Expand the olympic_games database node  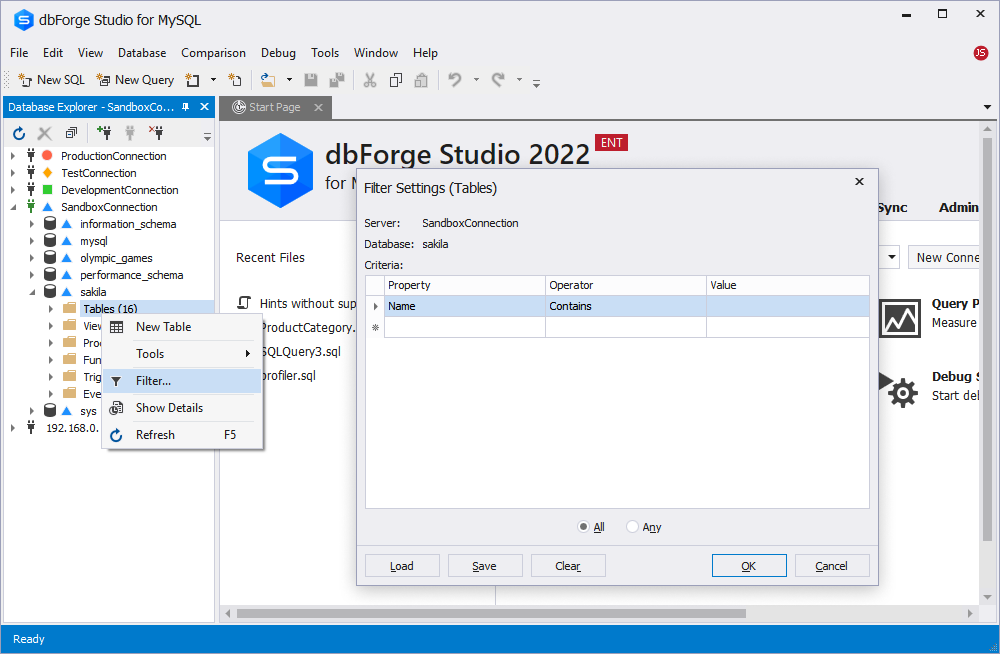point(32,258)
